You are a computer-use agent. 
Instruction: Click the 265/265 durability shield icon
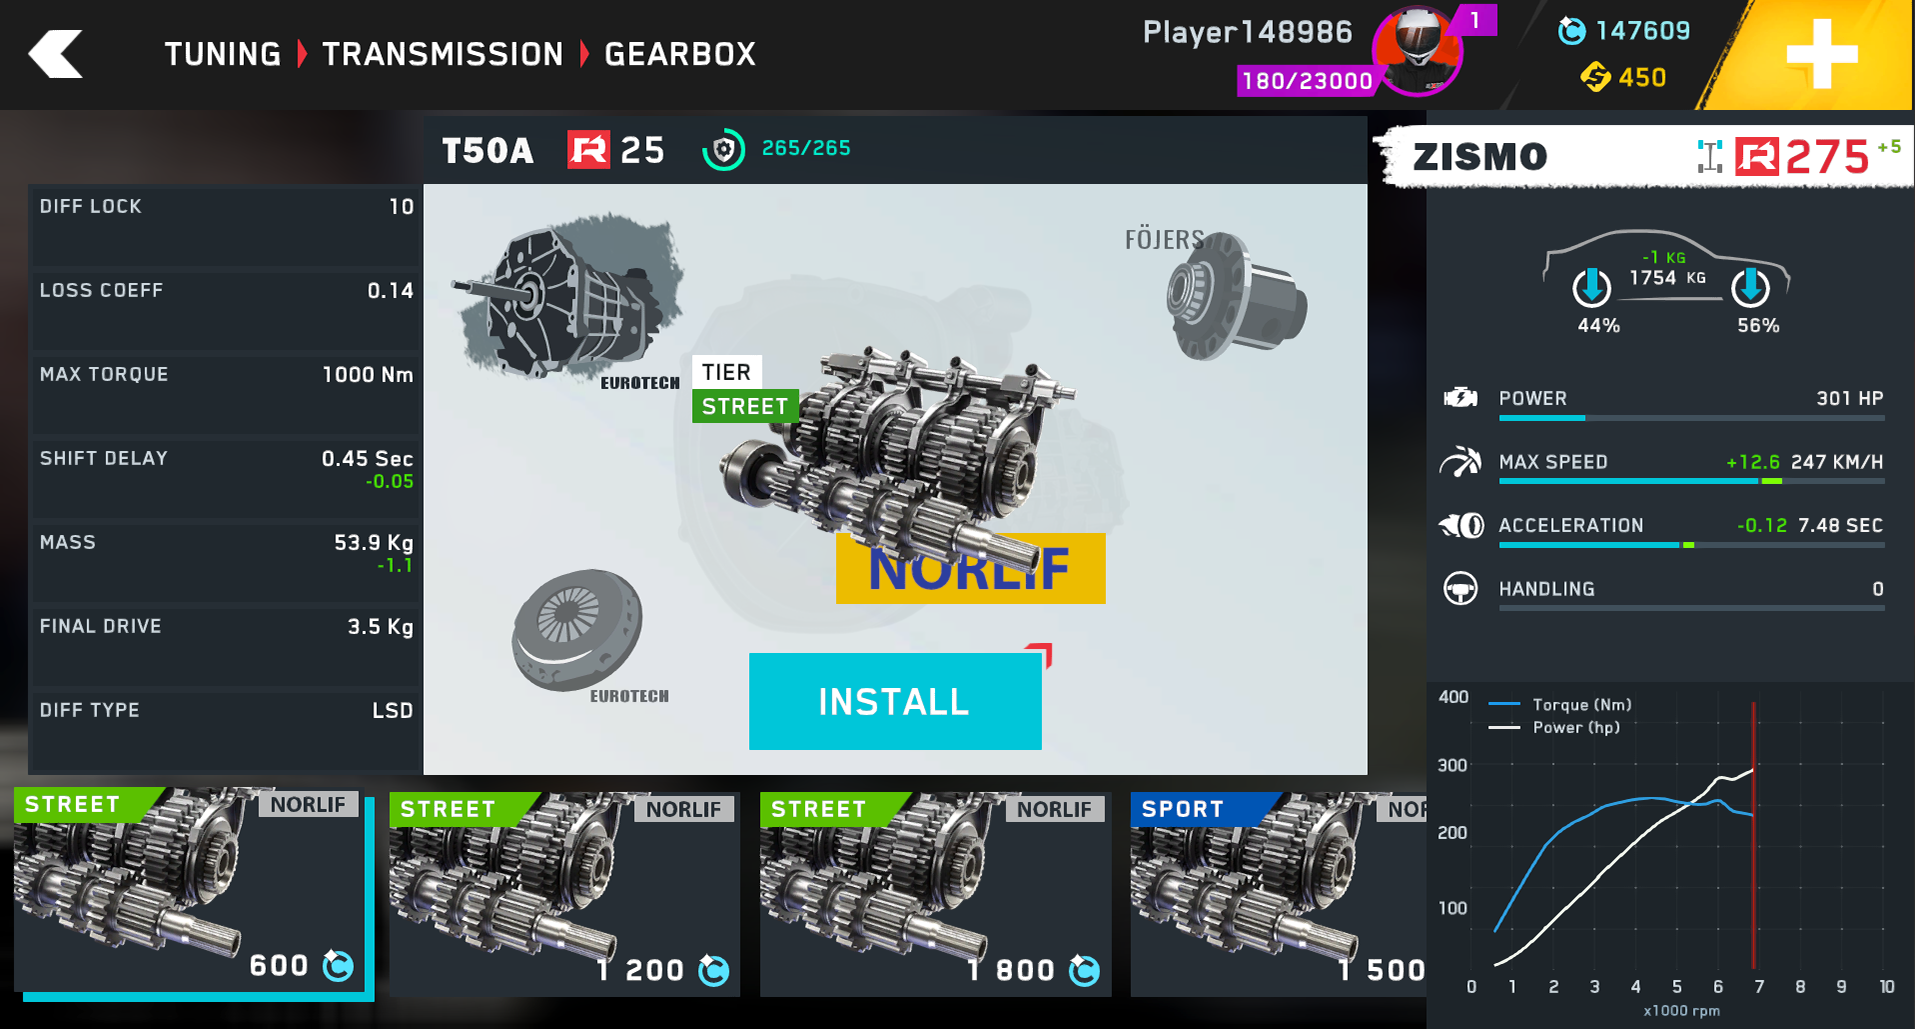(723, 150)
